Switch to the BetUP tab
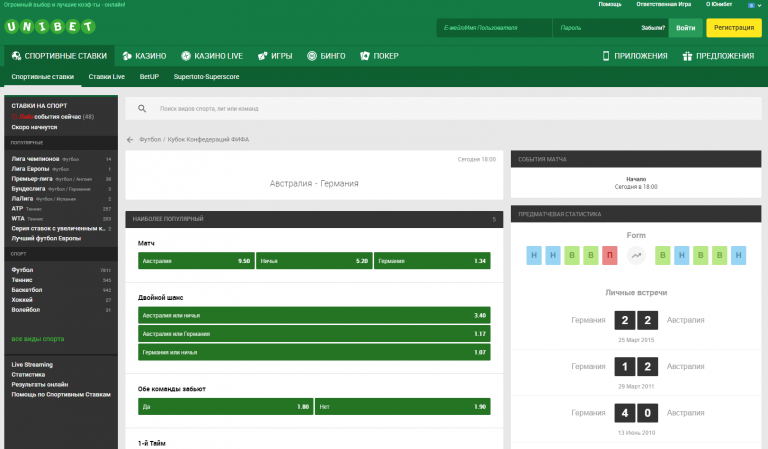 (149, 77)
